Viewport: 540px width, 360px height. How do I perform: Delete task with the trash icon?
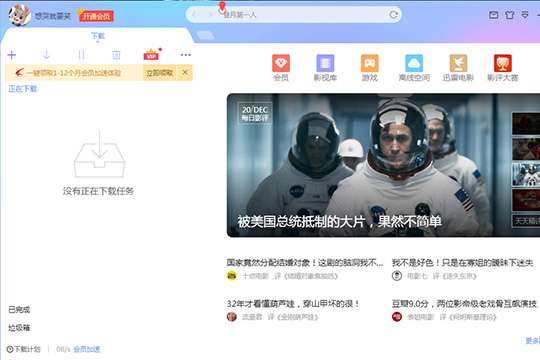click(116, 55)
